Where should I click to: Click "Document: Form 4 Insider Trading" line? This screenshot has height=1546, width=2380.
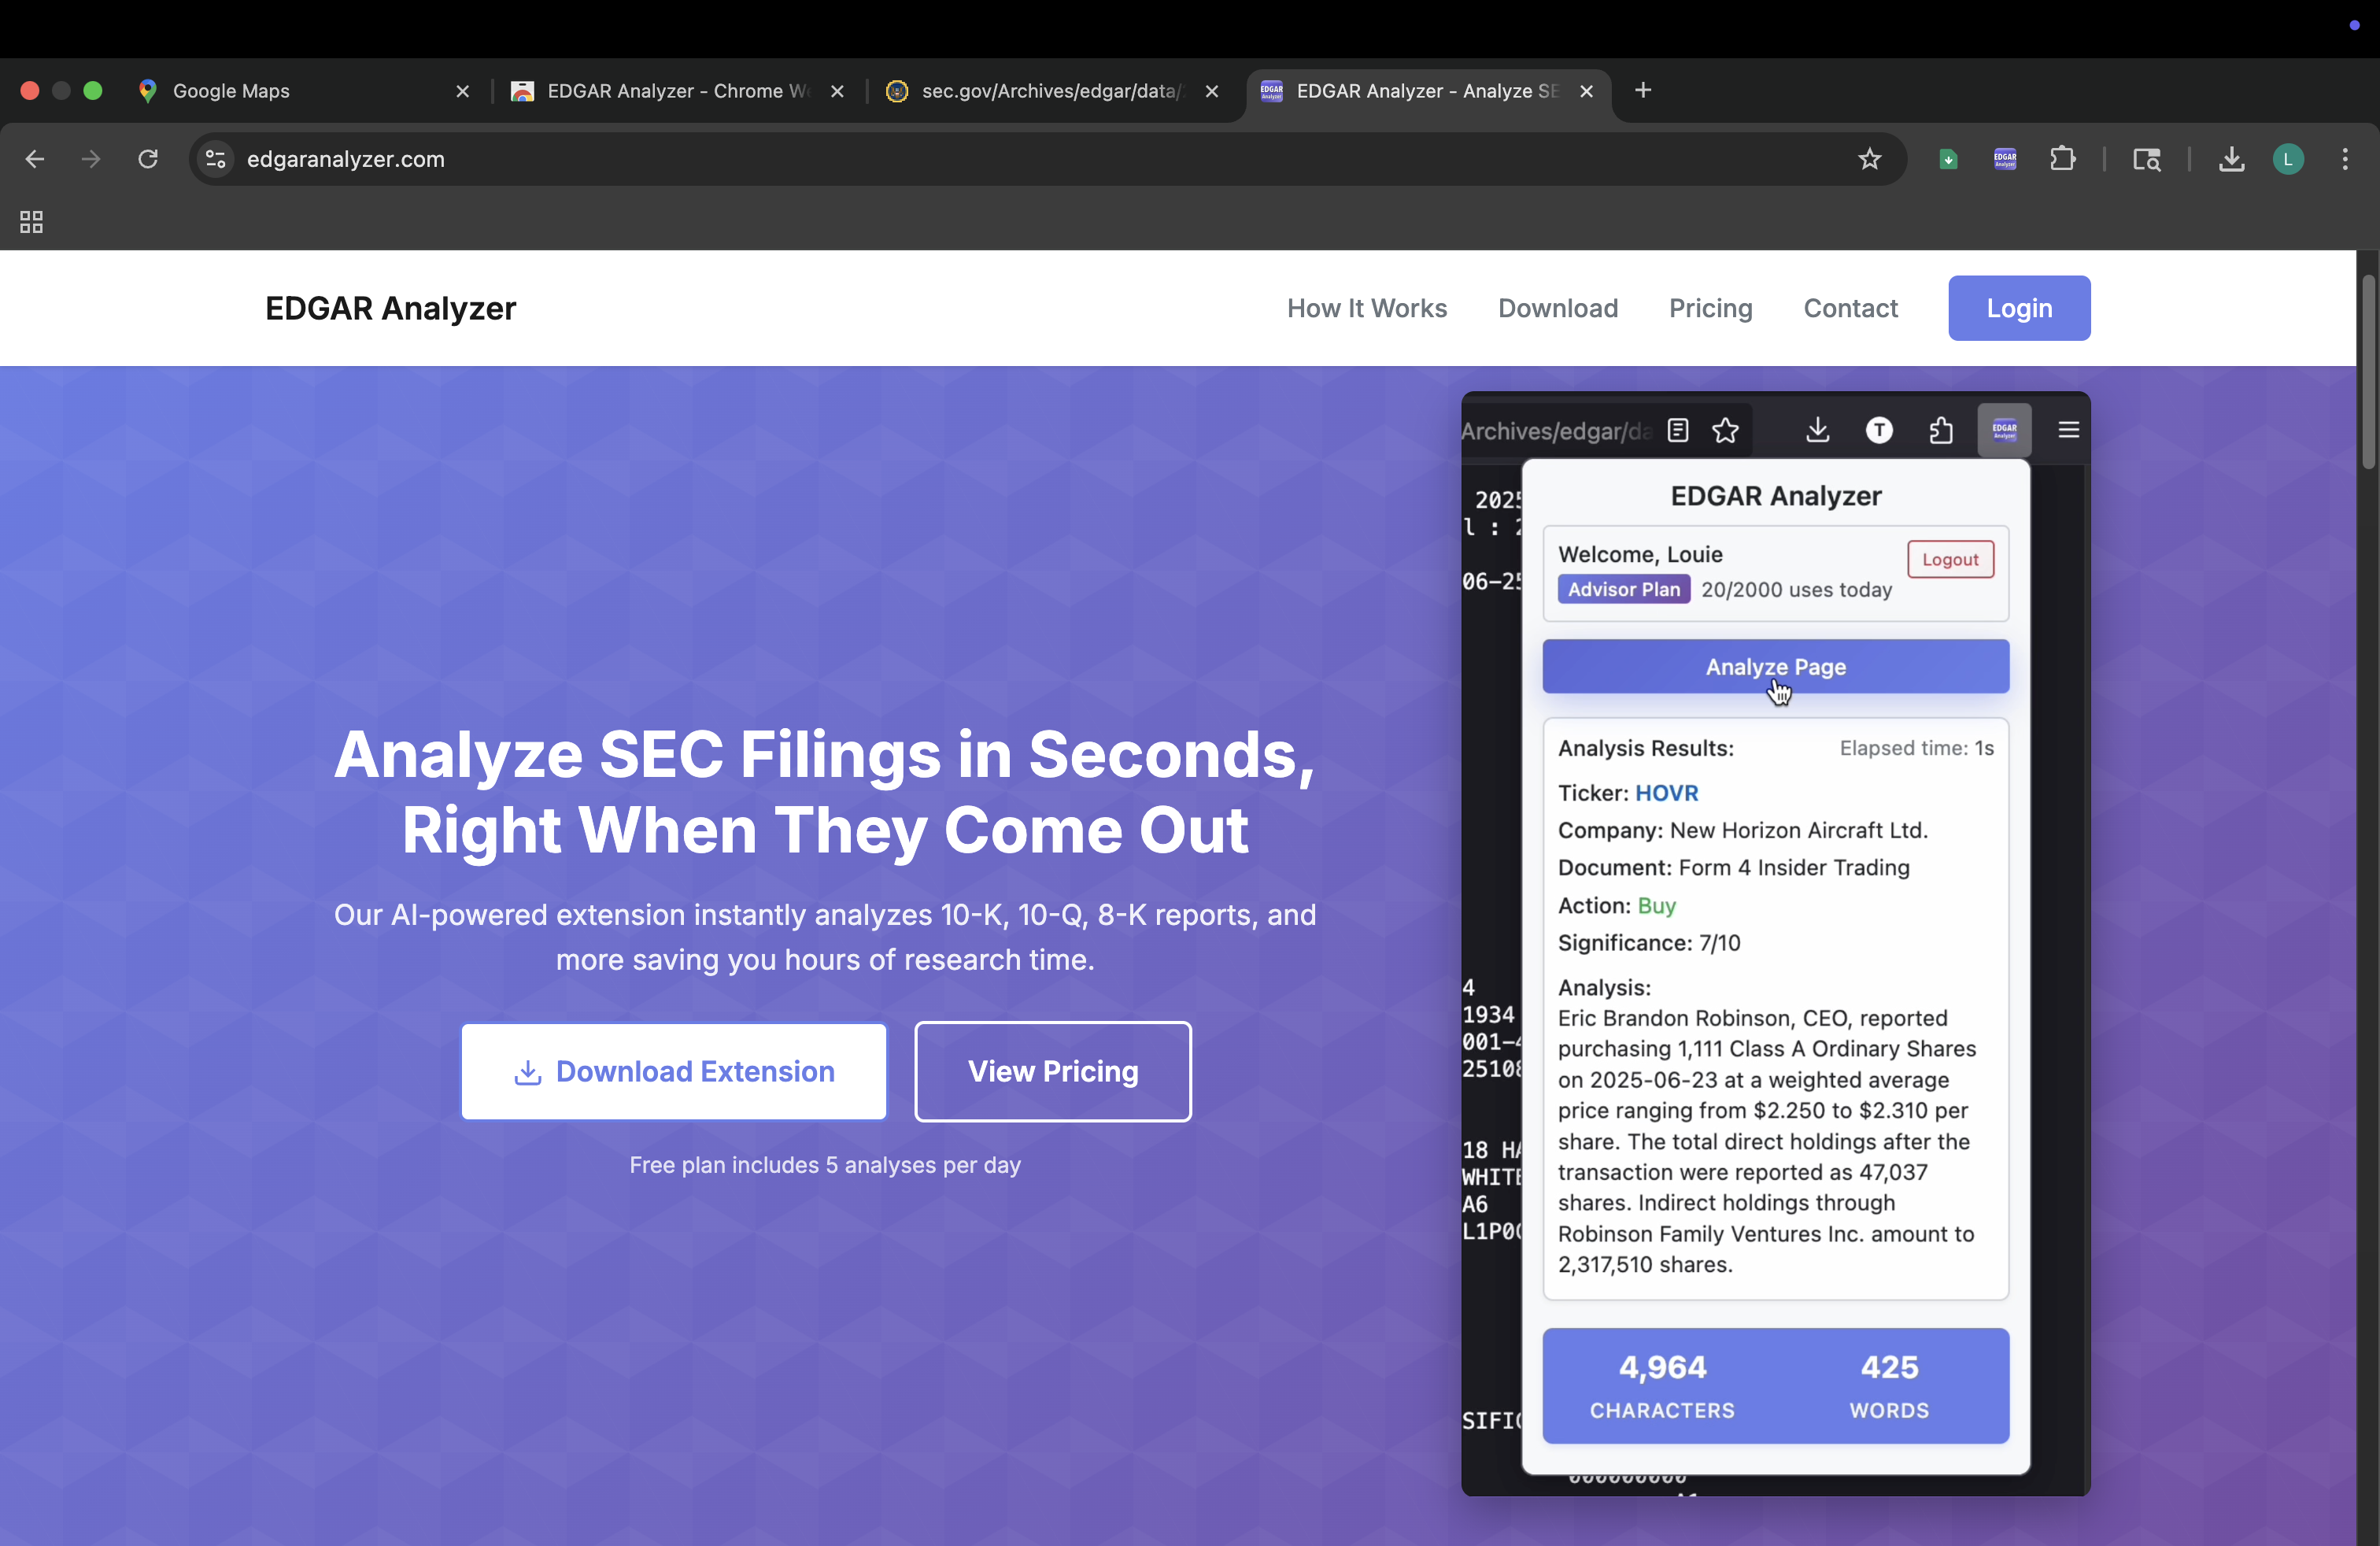(x=1733, y=868)
